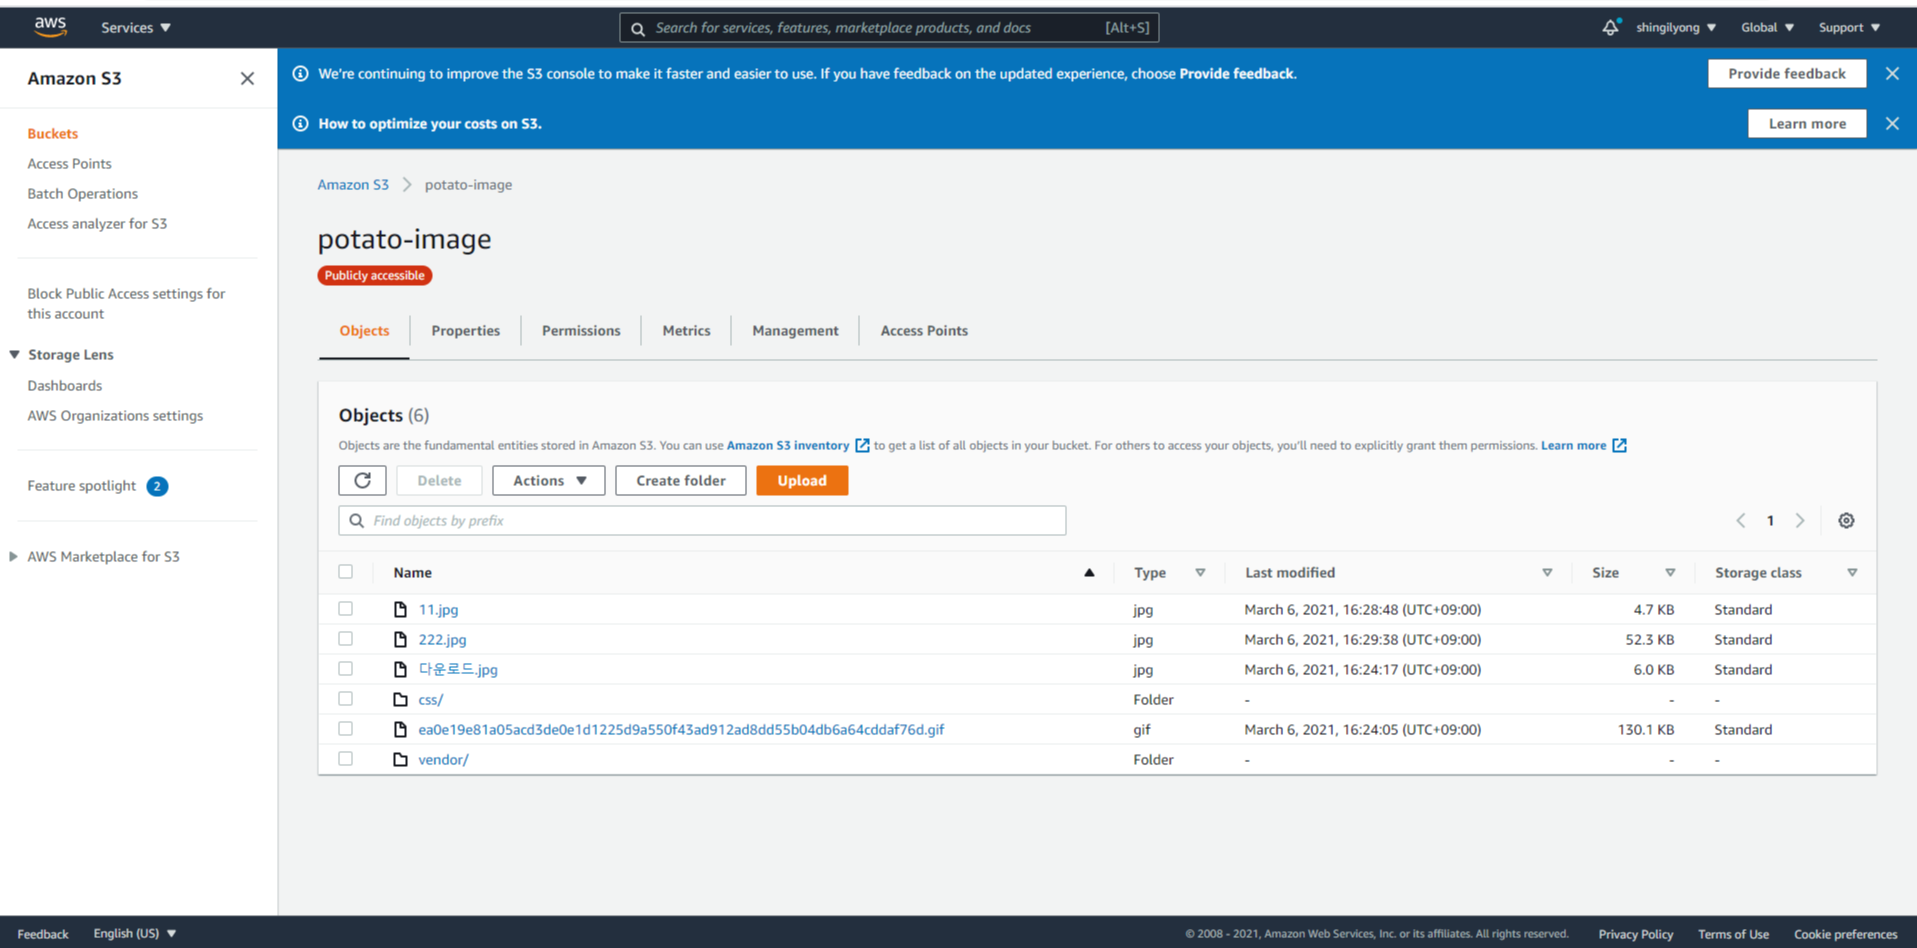Screen dimensions: 1917x948
Task: Check the box for 다운로드.jpg
Action: 346,668
